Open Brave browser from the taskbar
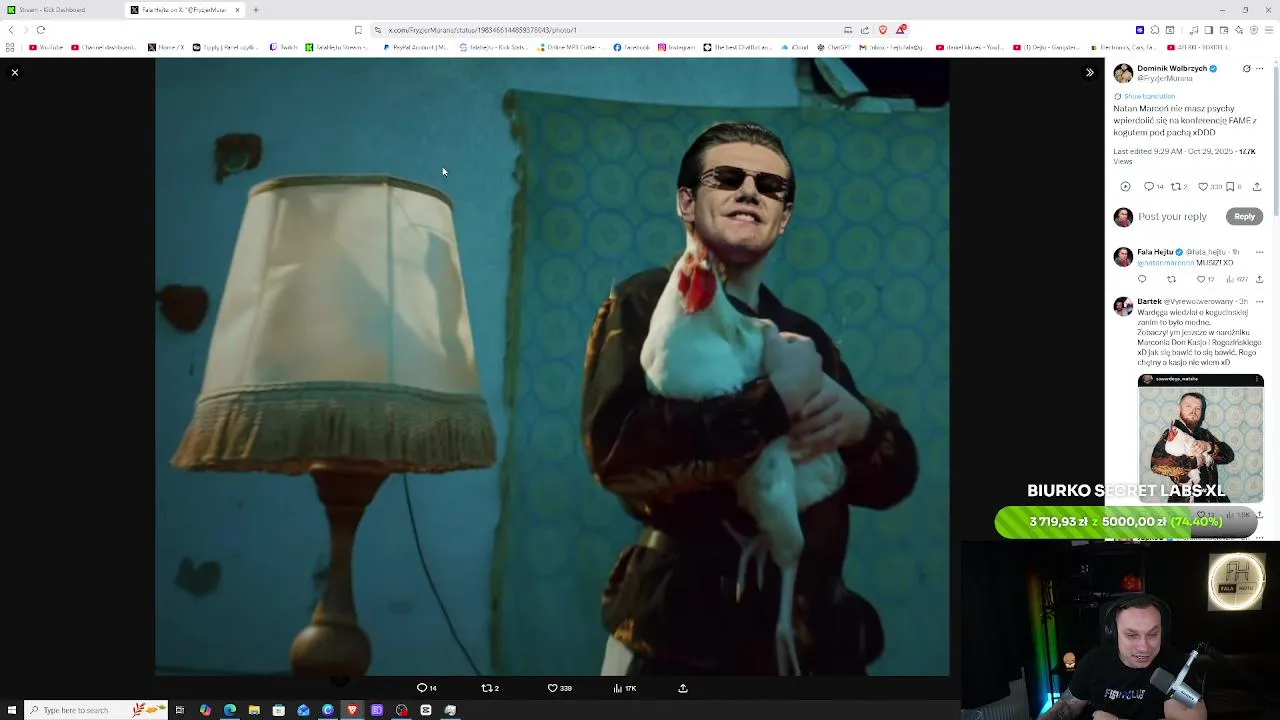 point(352,710)
